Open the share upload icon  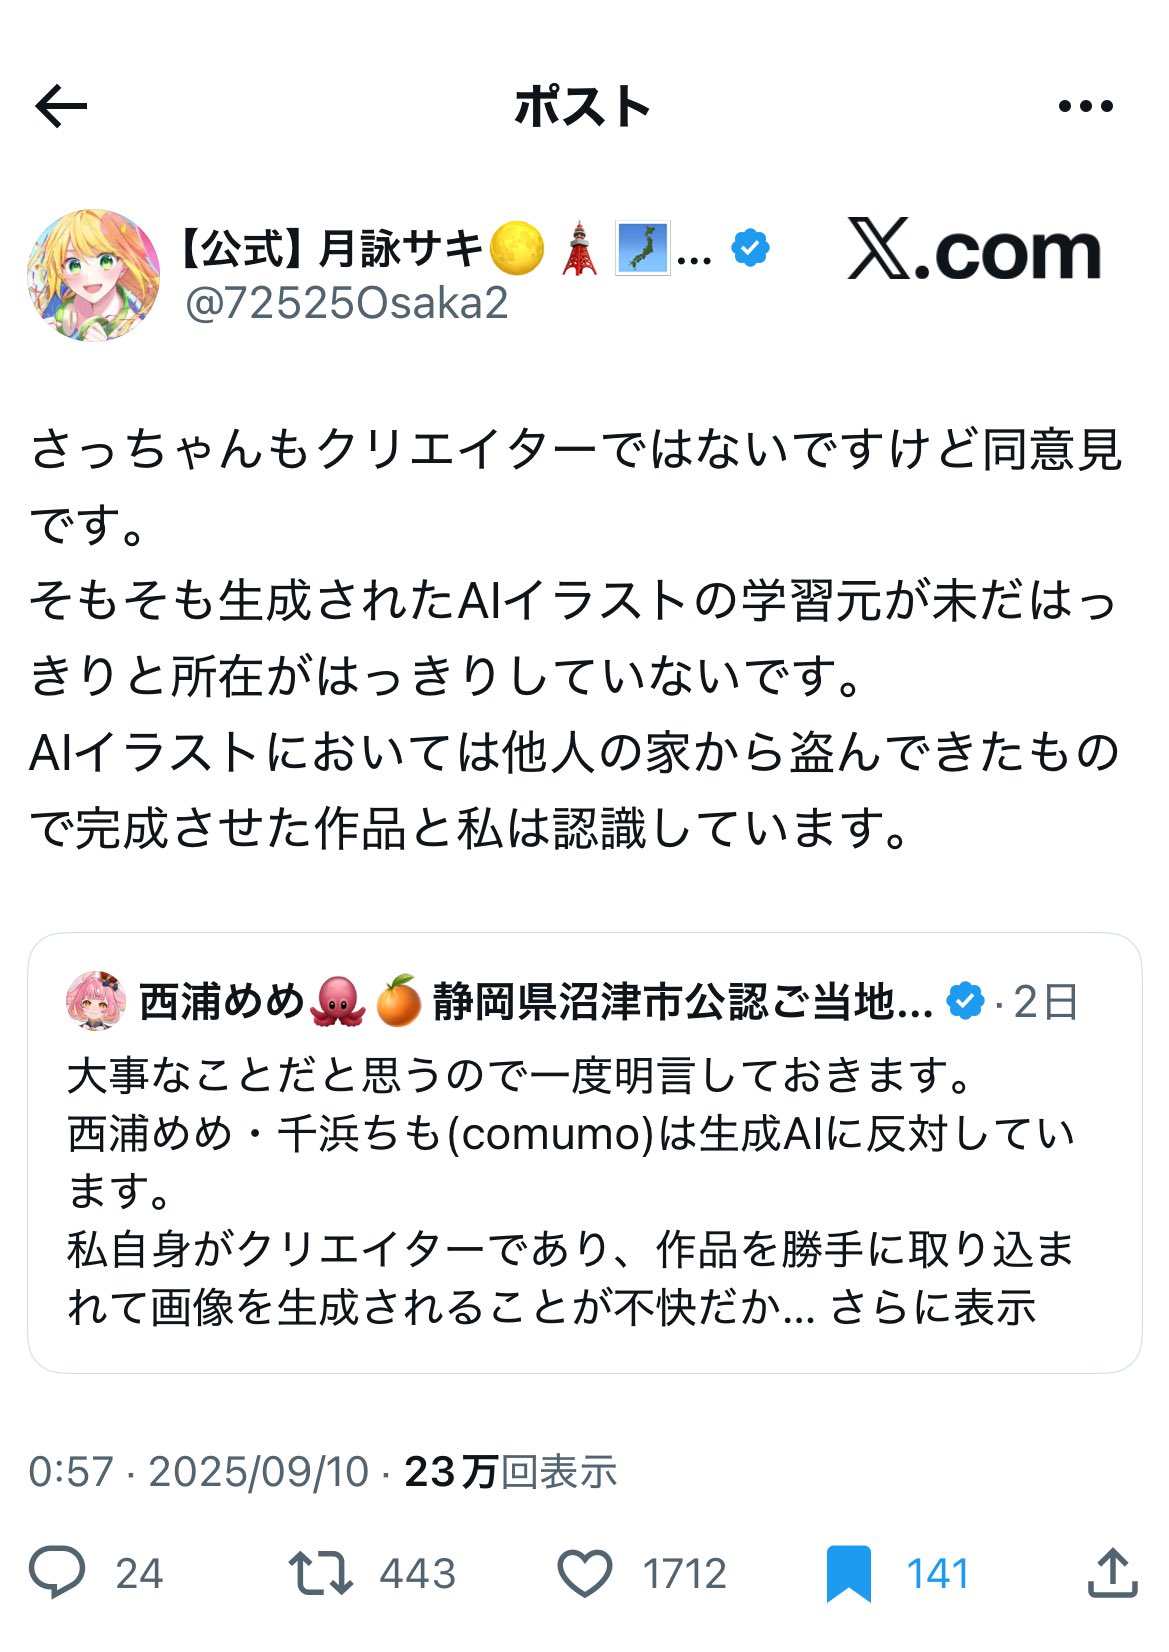(x=1112, y=1572)
